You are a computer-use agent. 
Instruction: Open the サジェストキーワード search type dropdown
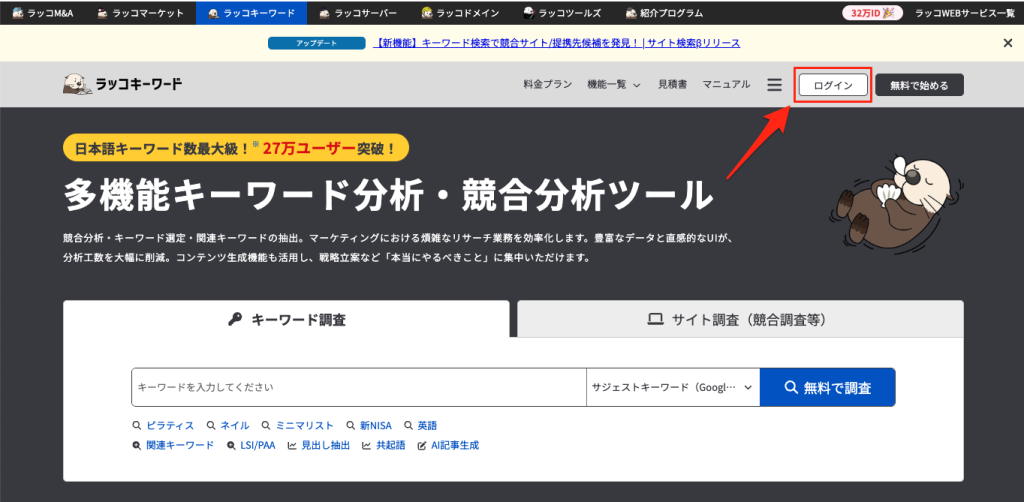pos(672,387)
